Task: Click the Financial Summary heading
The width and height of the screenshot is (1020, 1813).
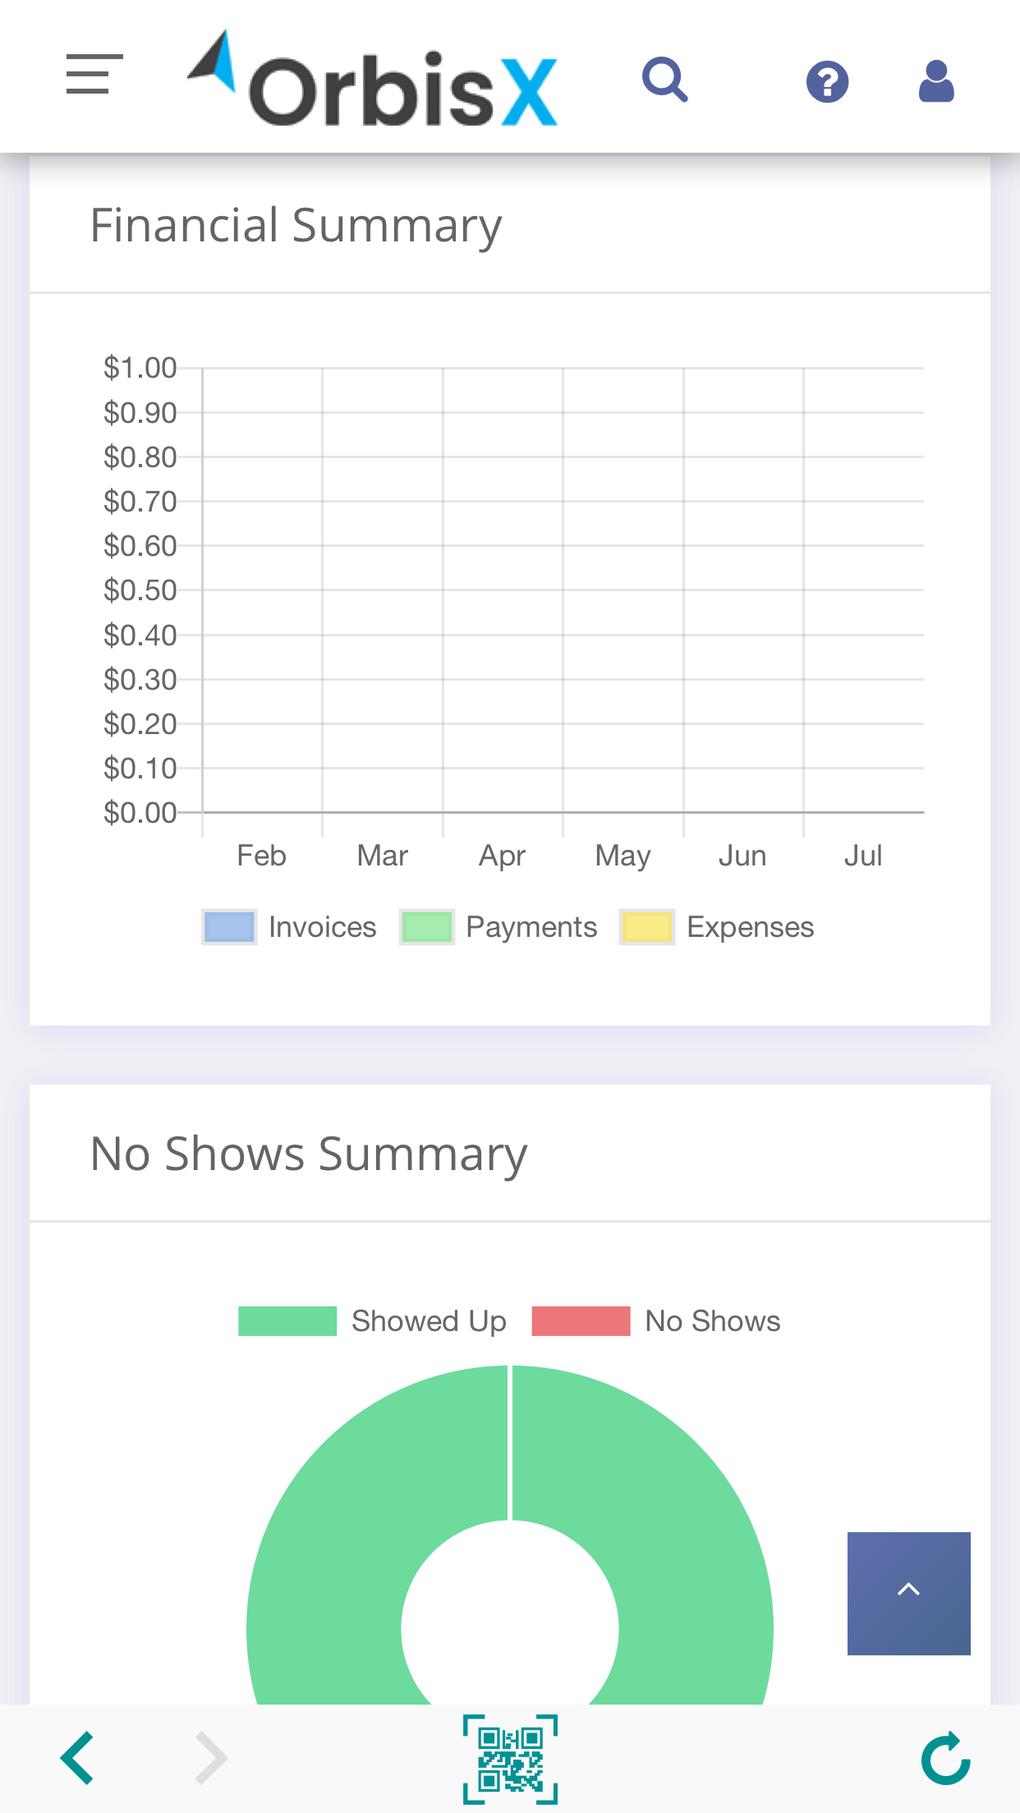Action: 296,225
